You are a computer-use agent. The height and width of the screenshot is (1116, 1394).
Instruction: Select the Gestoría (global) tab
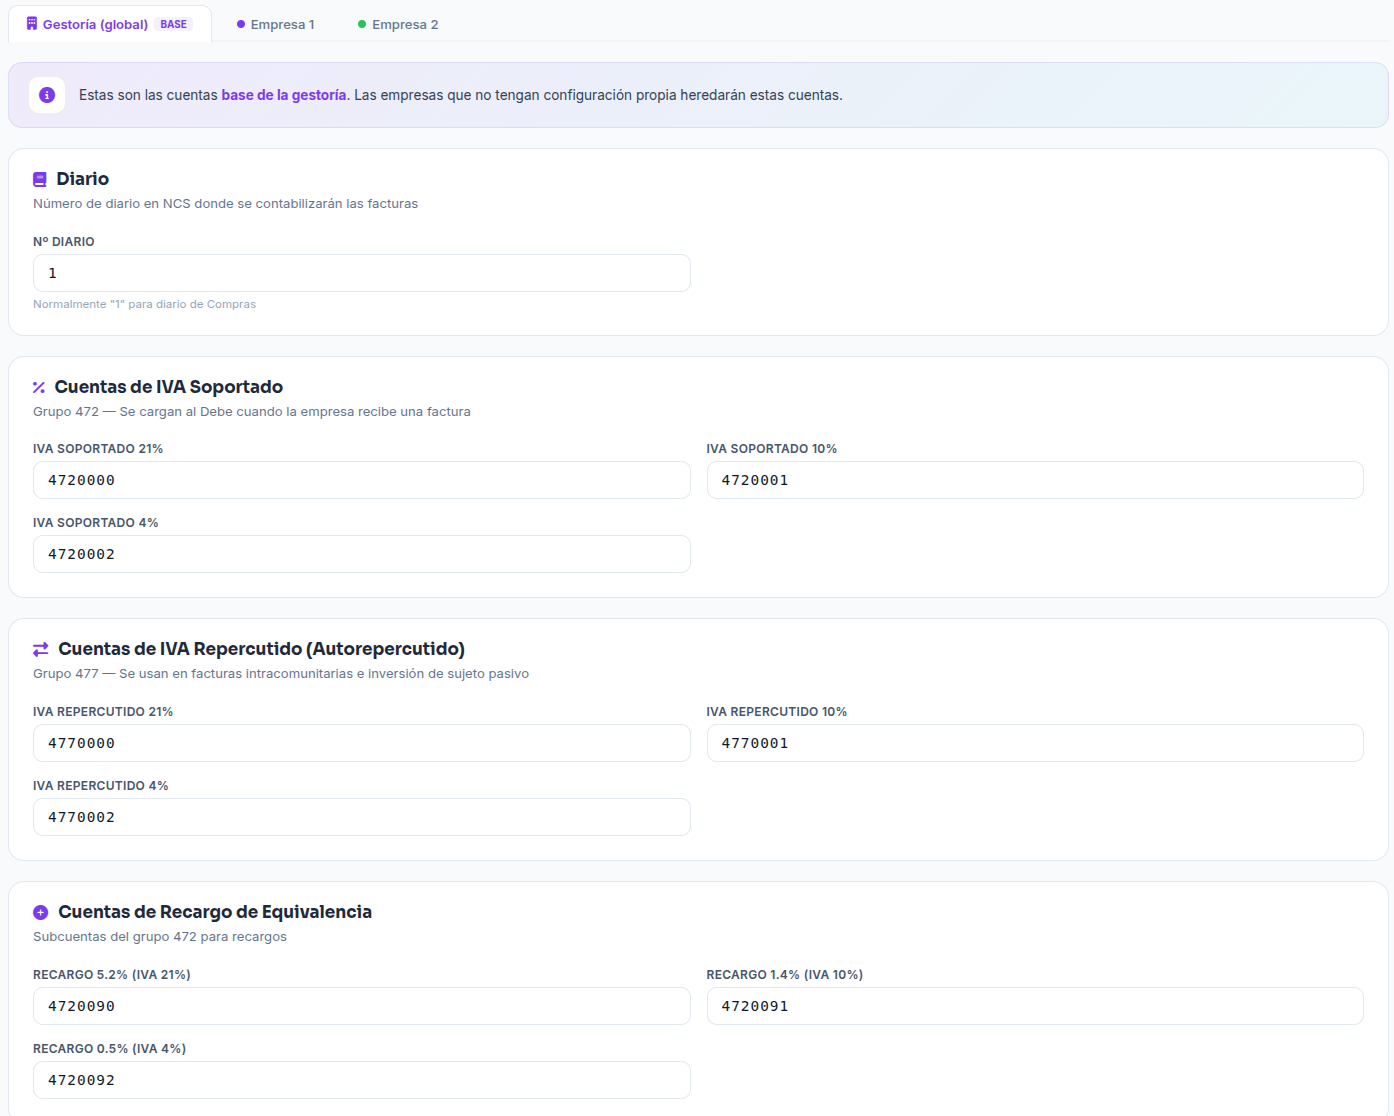tap(95, 24)
